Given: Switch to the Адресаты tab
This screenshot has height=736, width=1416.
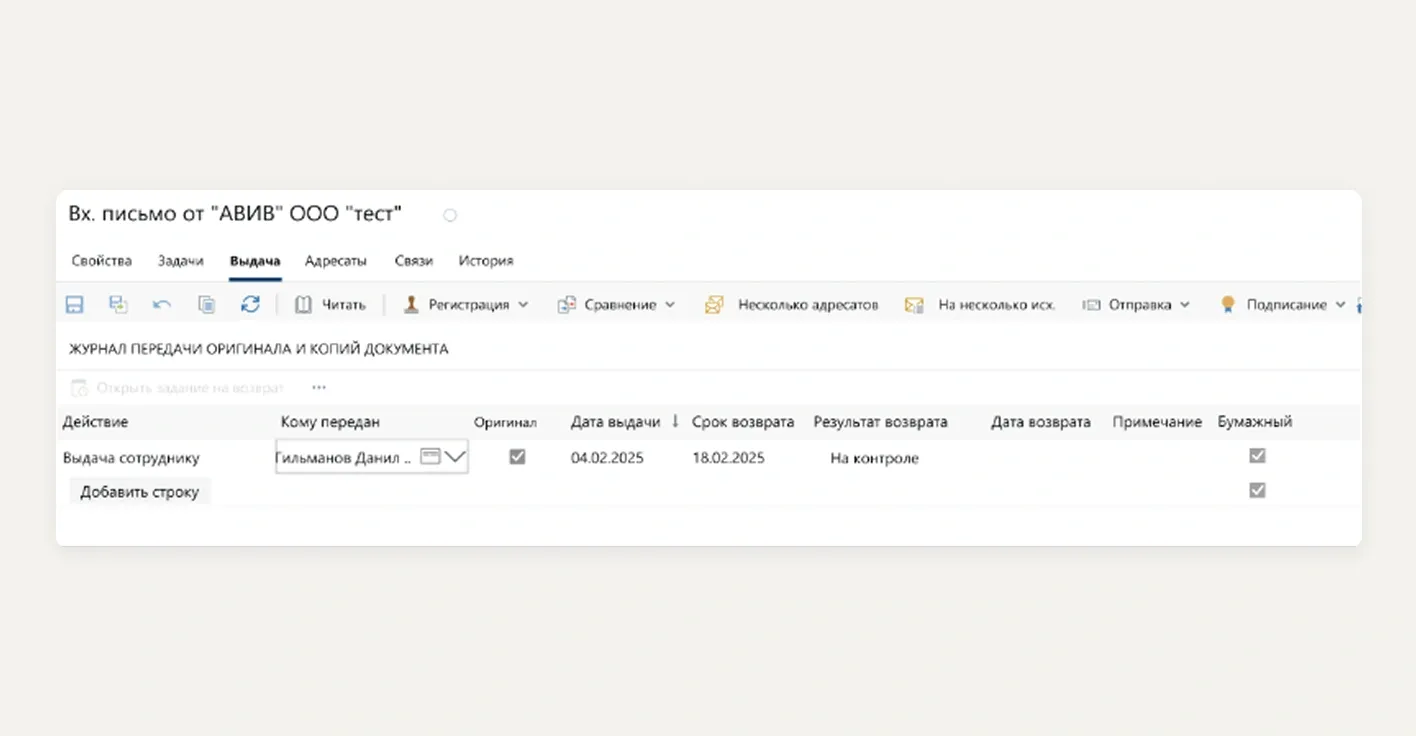Looking at the screenshot, I should point(336,260).
